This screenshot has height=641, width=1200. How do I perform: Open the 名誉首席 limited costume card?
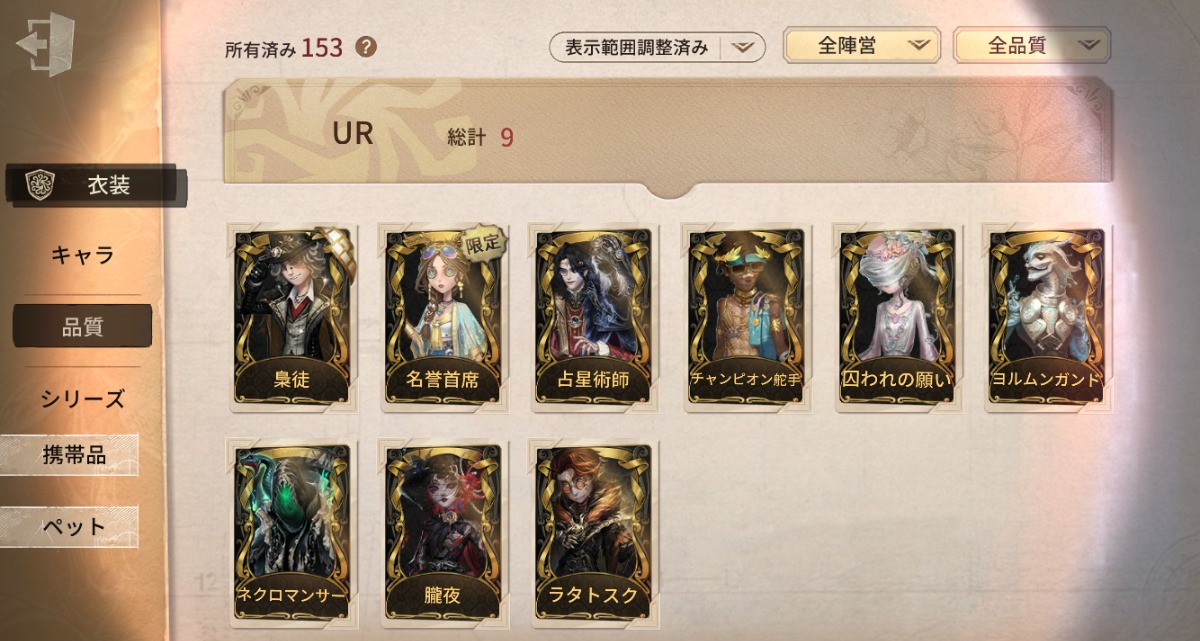tap(444, 316)
